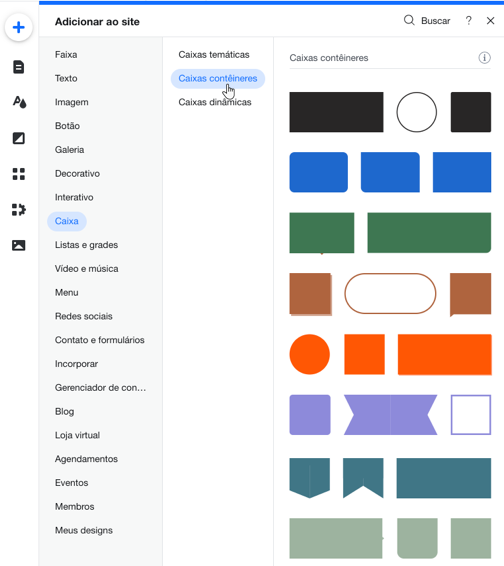The image size is (504, 566).
Task: Open the Meus designs category
Action: tap(84, 530)
